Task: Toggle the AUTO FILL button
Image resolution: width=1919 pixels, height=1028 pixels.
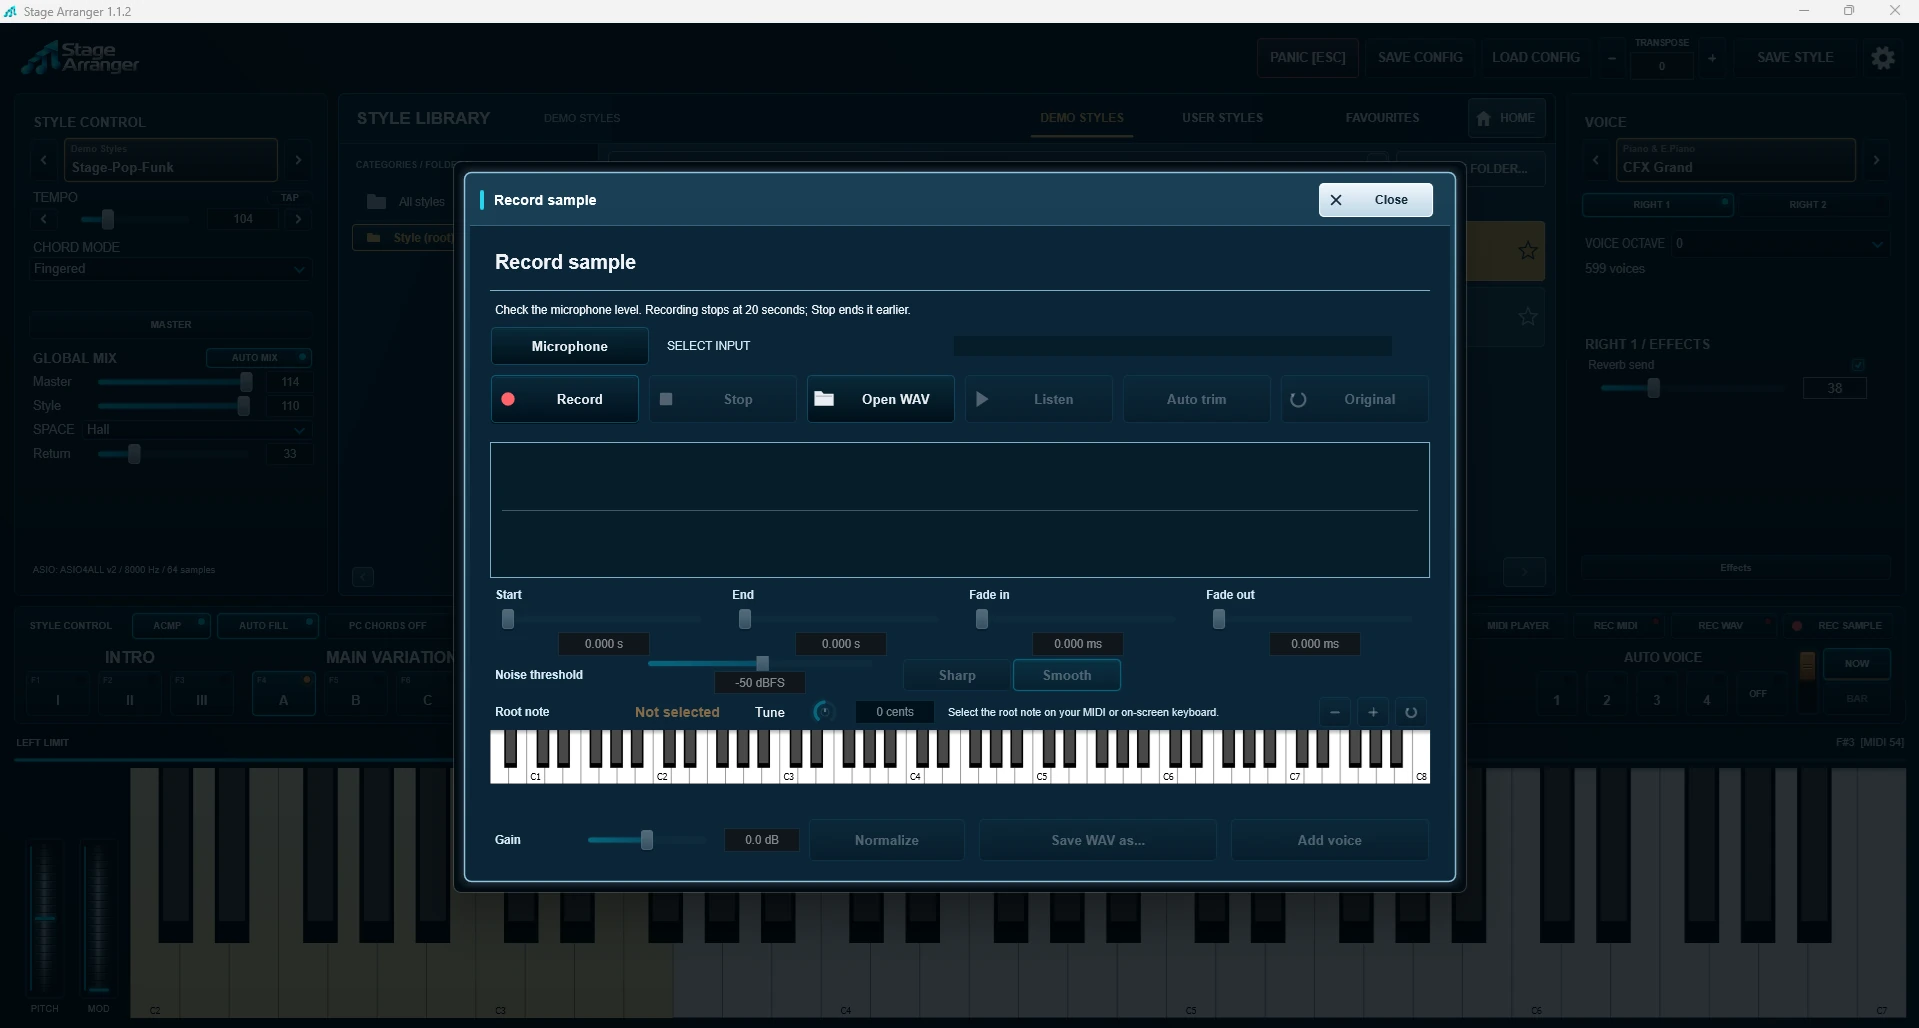Action: pyautogui.click(x=267, y=626)
